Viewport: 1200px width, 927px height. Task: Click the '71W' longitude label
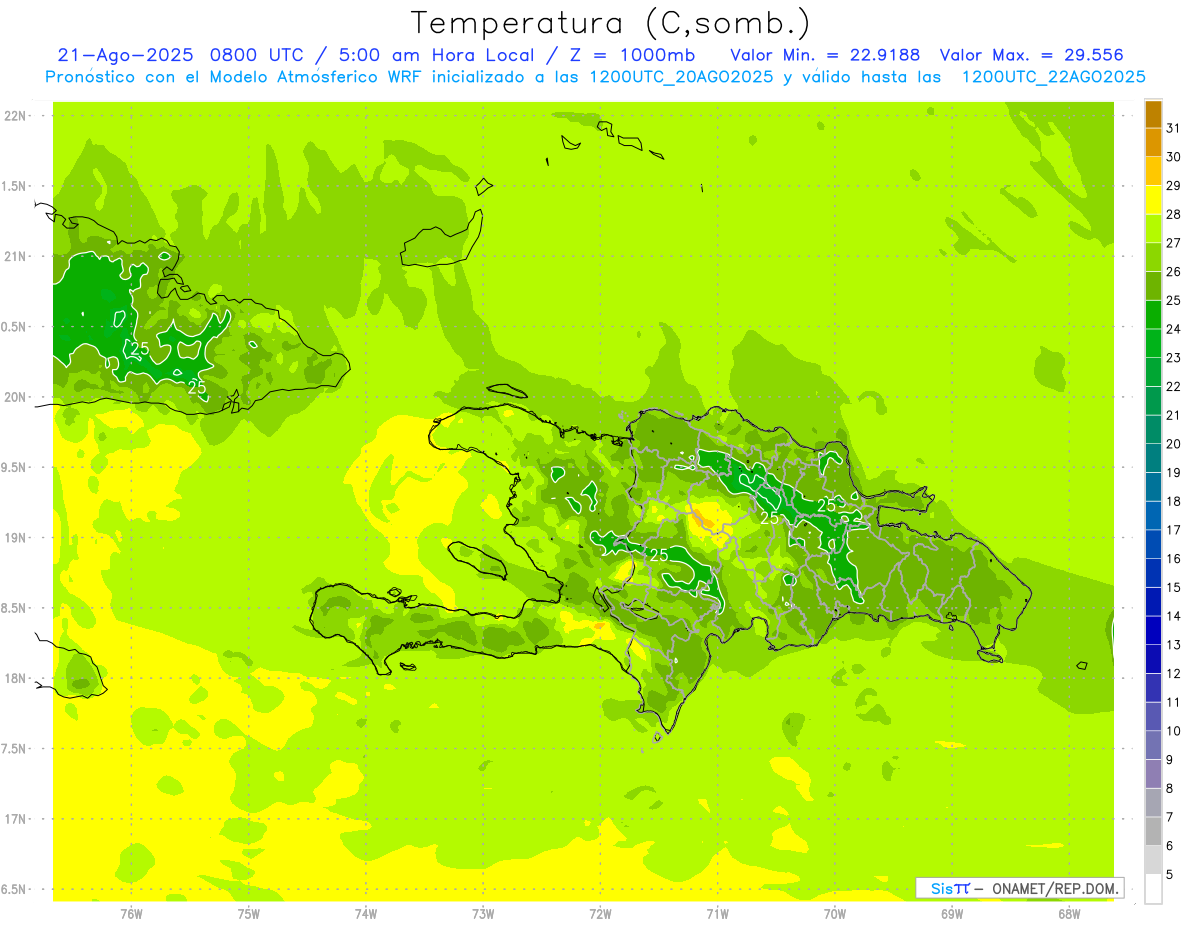click(x=717, y=914)
